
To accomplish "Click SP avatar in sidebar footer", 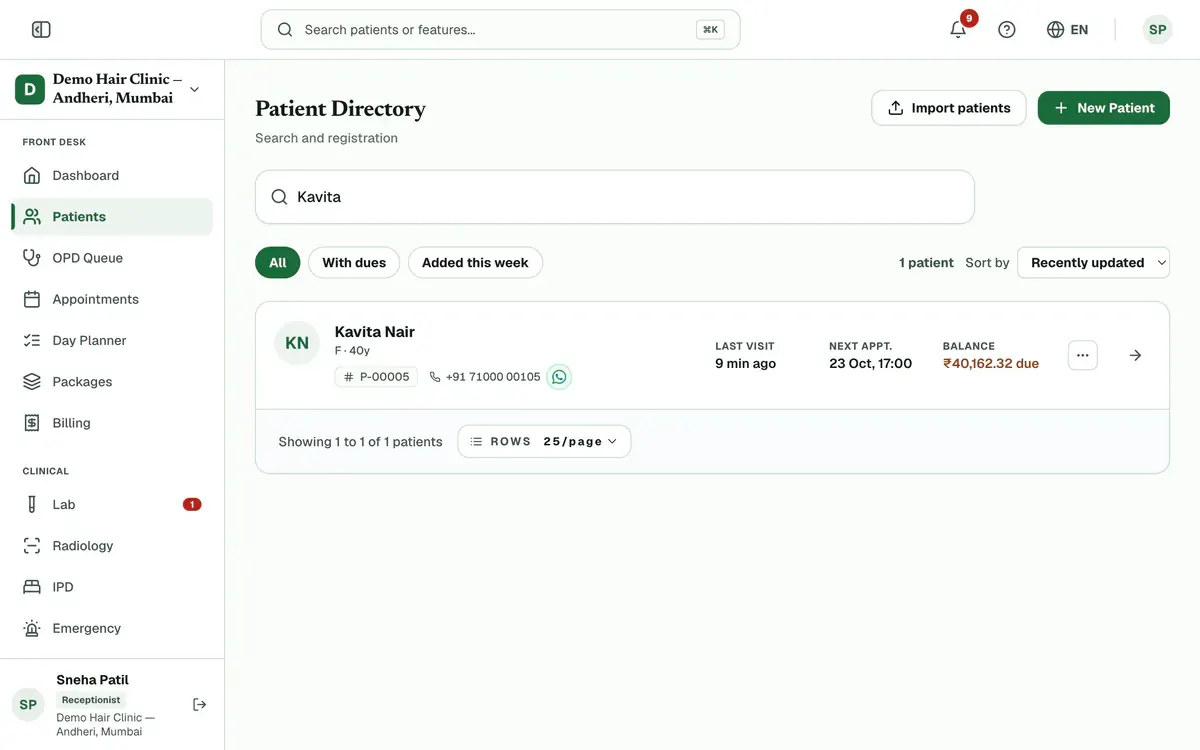I will [x=28, y=705].
